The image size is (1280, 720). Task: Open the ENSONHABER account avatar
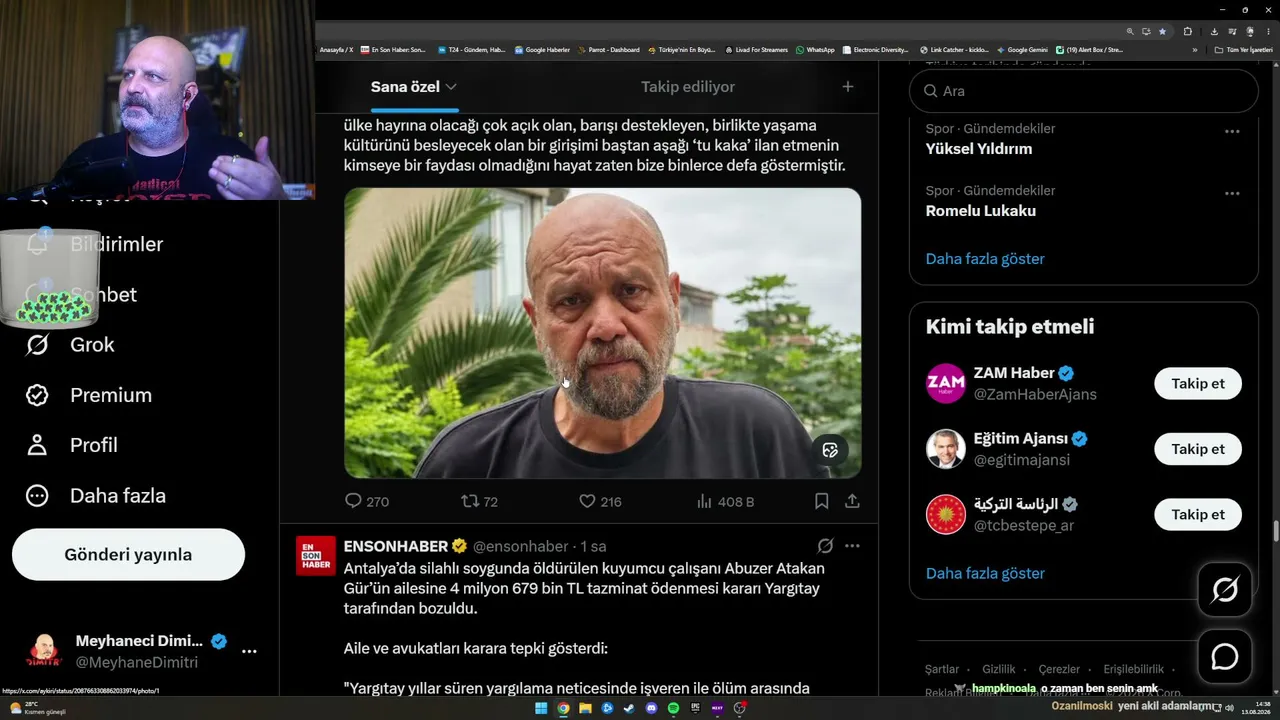pyautogui.click(x=316, y=556)
